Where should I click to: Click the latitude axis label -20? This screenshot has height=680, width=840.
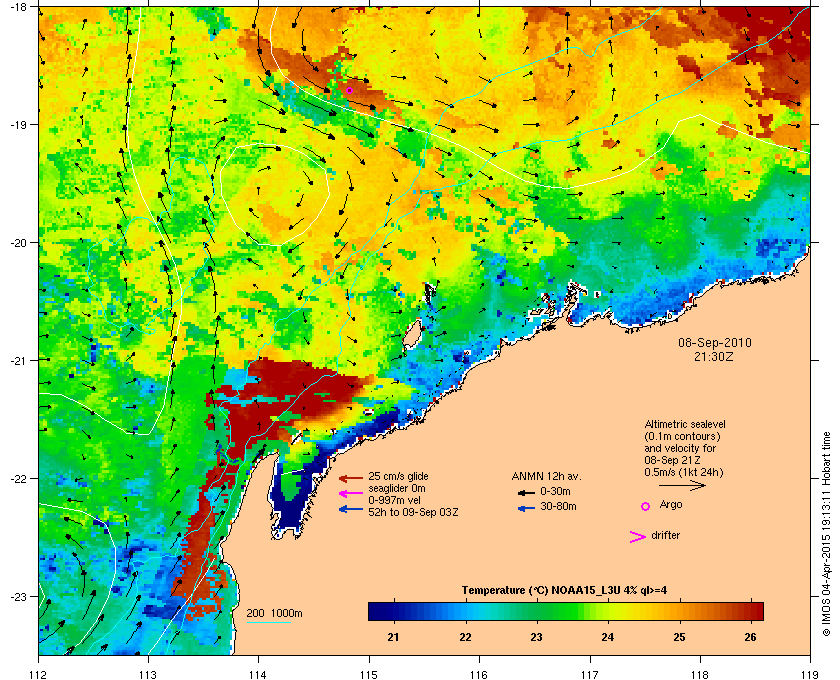(19, 243)
